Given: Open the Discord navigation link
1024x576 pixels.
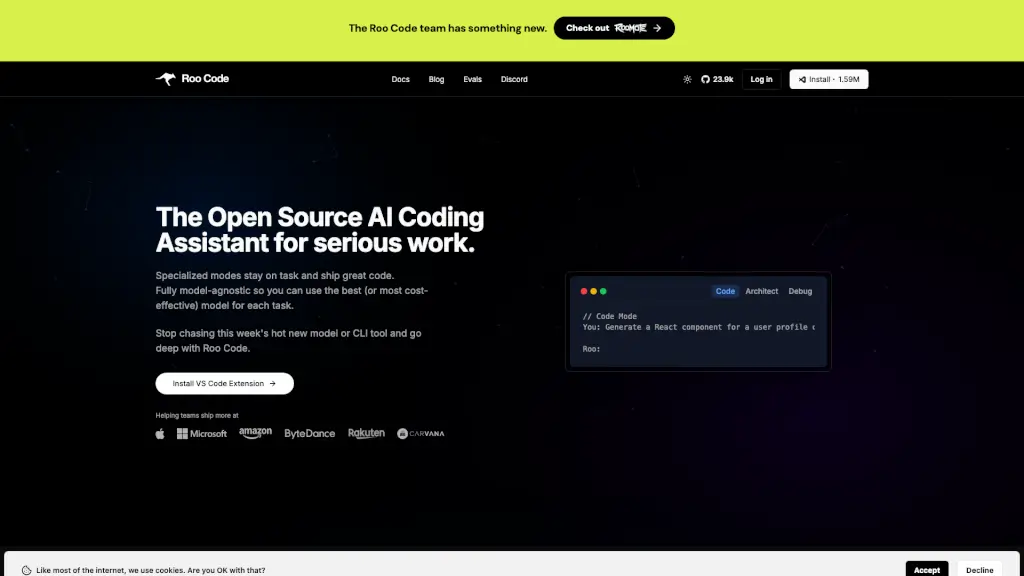Looking at the screenshot, I should (514, 79).
